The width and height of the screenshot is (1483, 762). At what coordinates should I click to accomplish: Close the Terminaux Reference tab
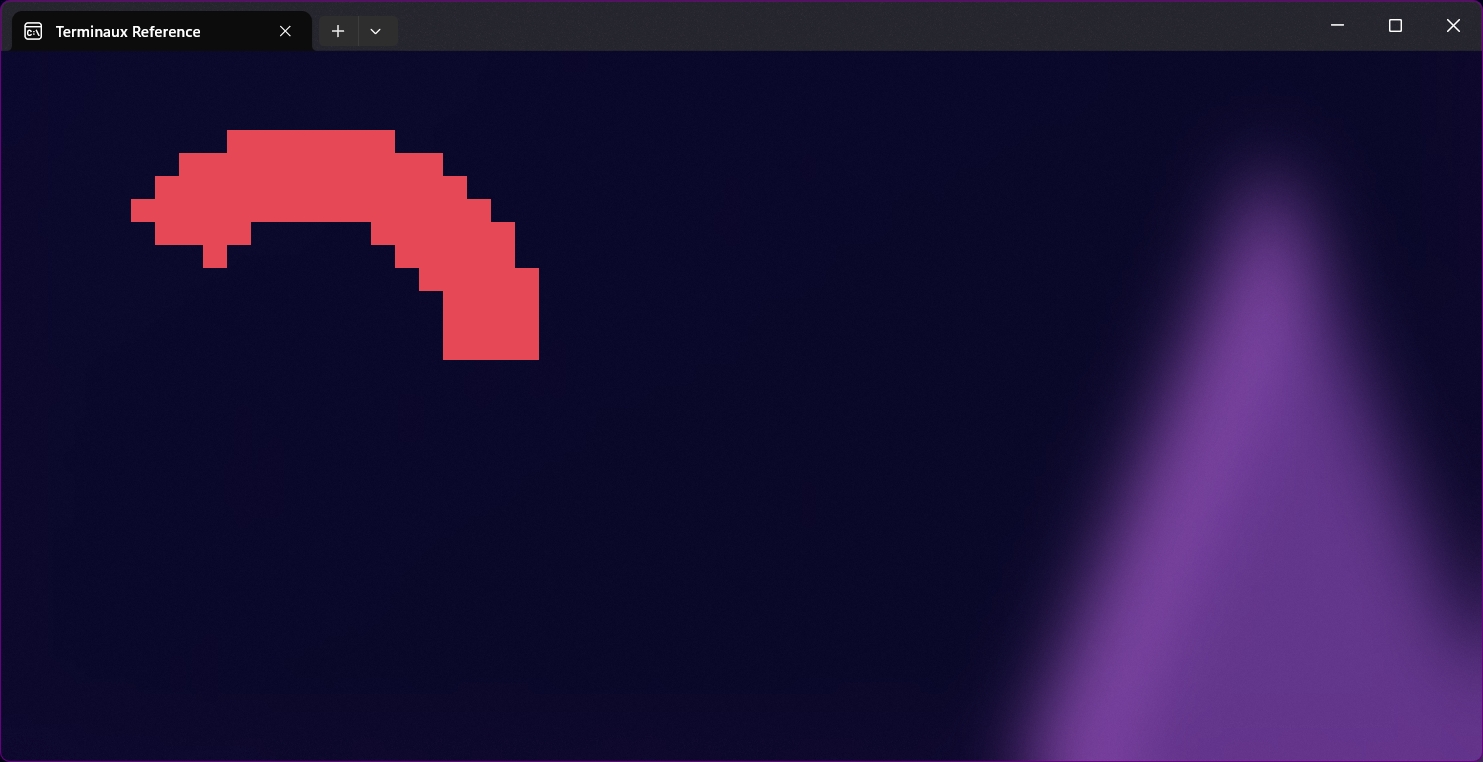(285, 31)
